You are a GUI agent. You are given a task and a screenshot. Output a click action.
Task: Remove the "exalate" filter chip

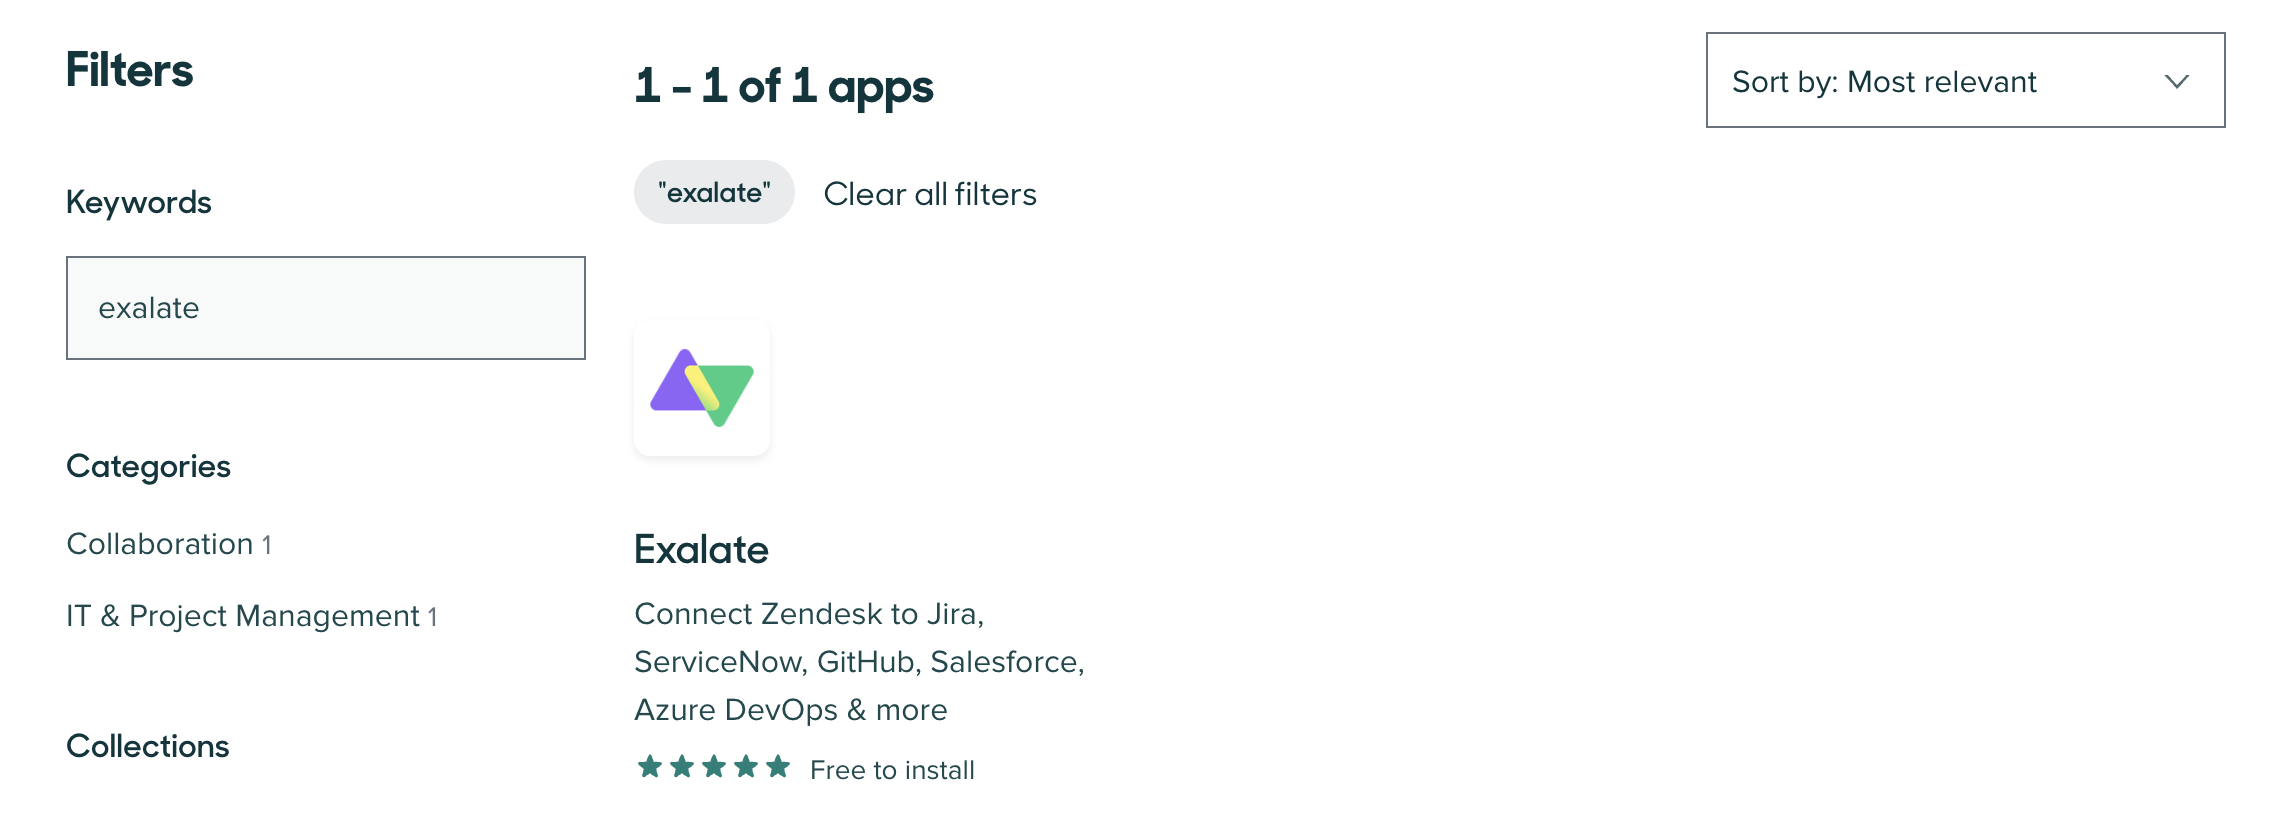(714, 193)
